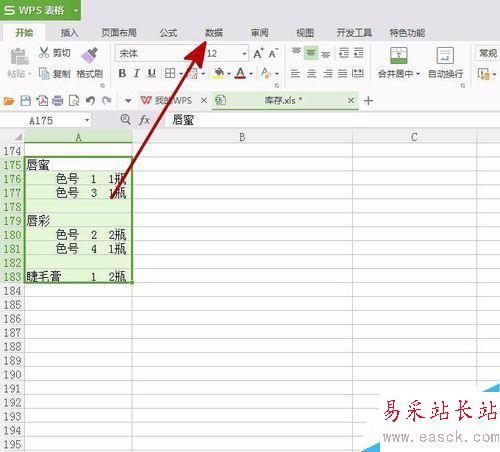Open the name box dropdown
Screen dimensions: 500x452
click(87, 120)
